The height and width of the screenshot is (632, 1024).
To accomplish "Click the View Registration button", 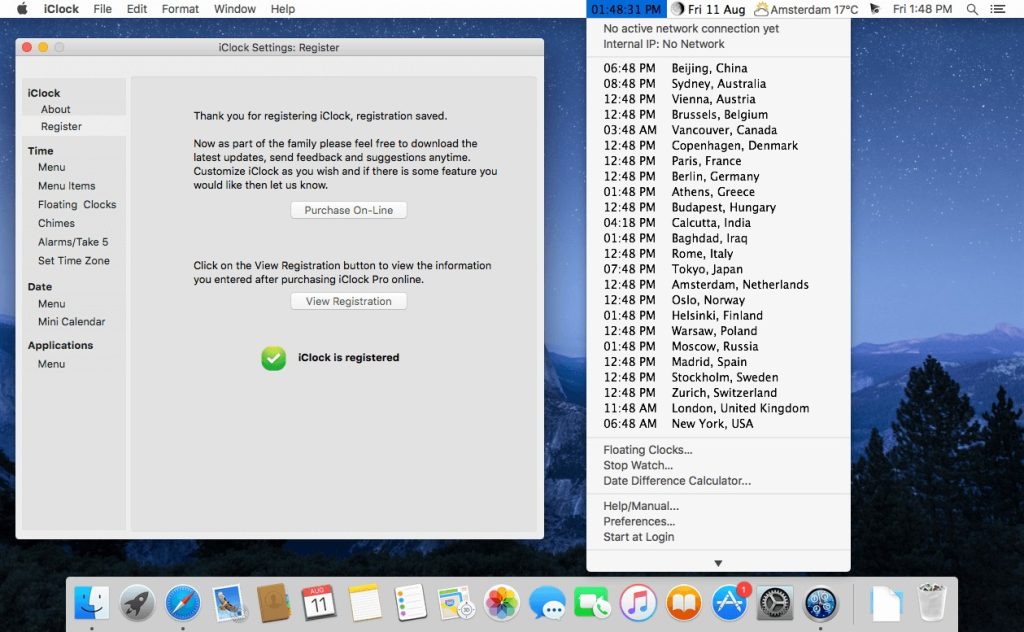I will (348, 301).
